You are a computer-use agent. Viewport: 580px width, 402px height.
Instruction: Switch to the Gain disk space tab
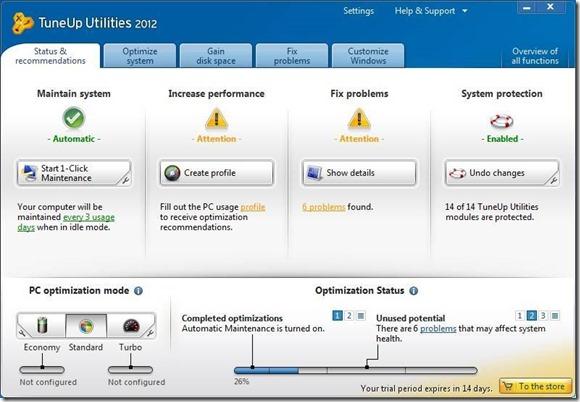216,56
